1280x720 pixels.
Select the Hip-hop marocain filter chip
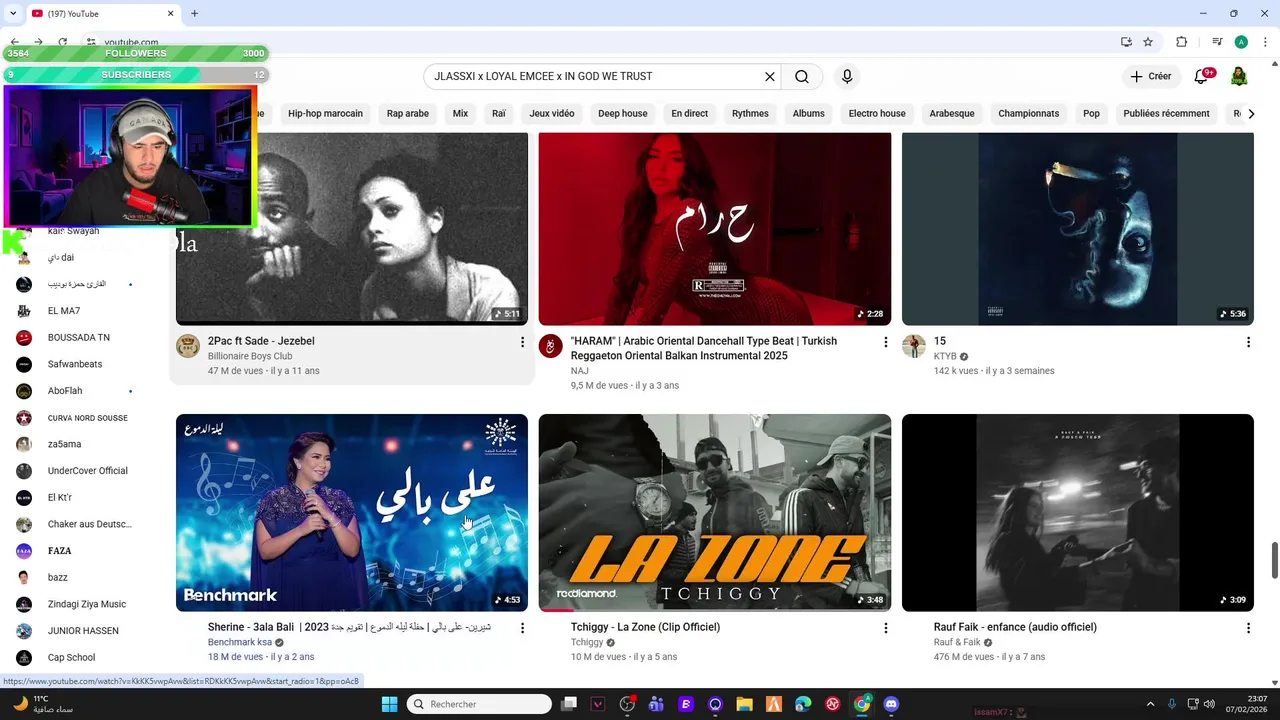click(325, 113)
